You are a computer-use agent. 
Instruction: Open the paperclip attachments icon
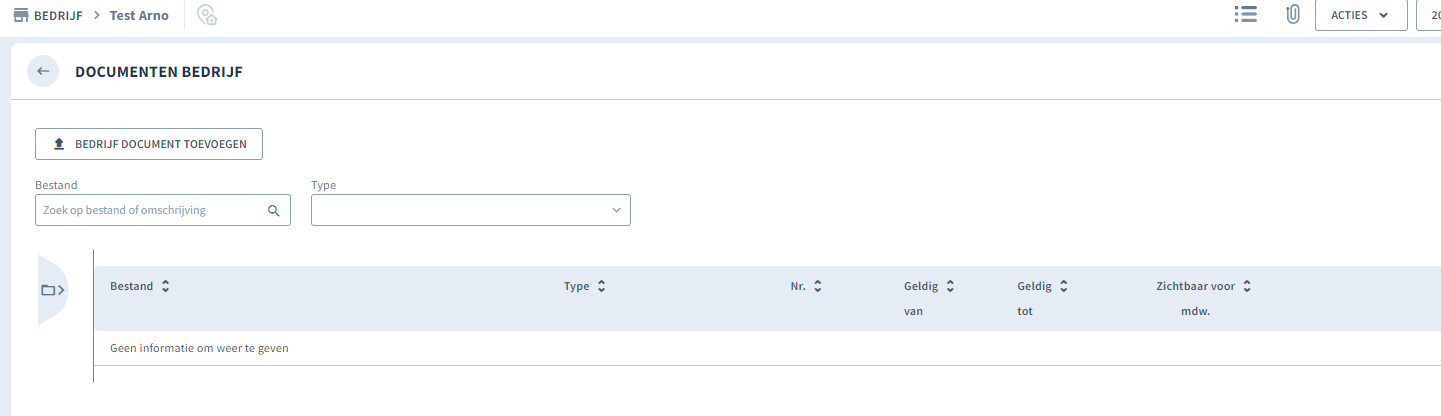click(1292, 15)
